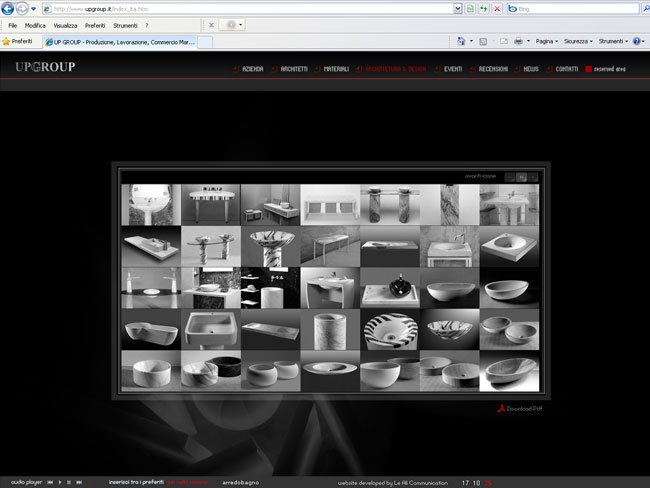Viewport: 650px width, 488px height.
Task: Open the ARCHITETTI nav link
Action: tap(294, 69)
